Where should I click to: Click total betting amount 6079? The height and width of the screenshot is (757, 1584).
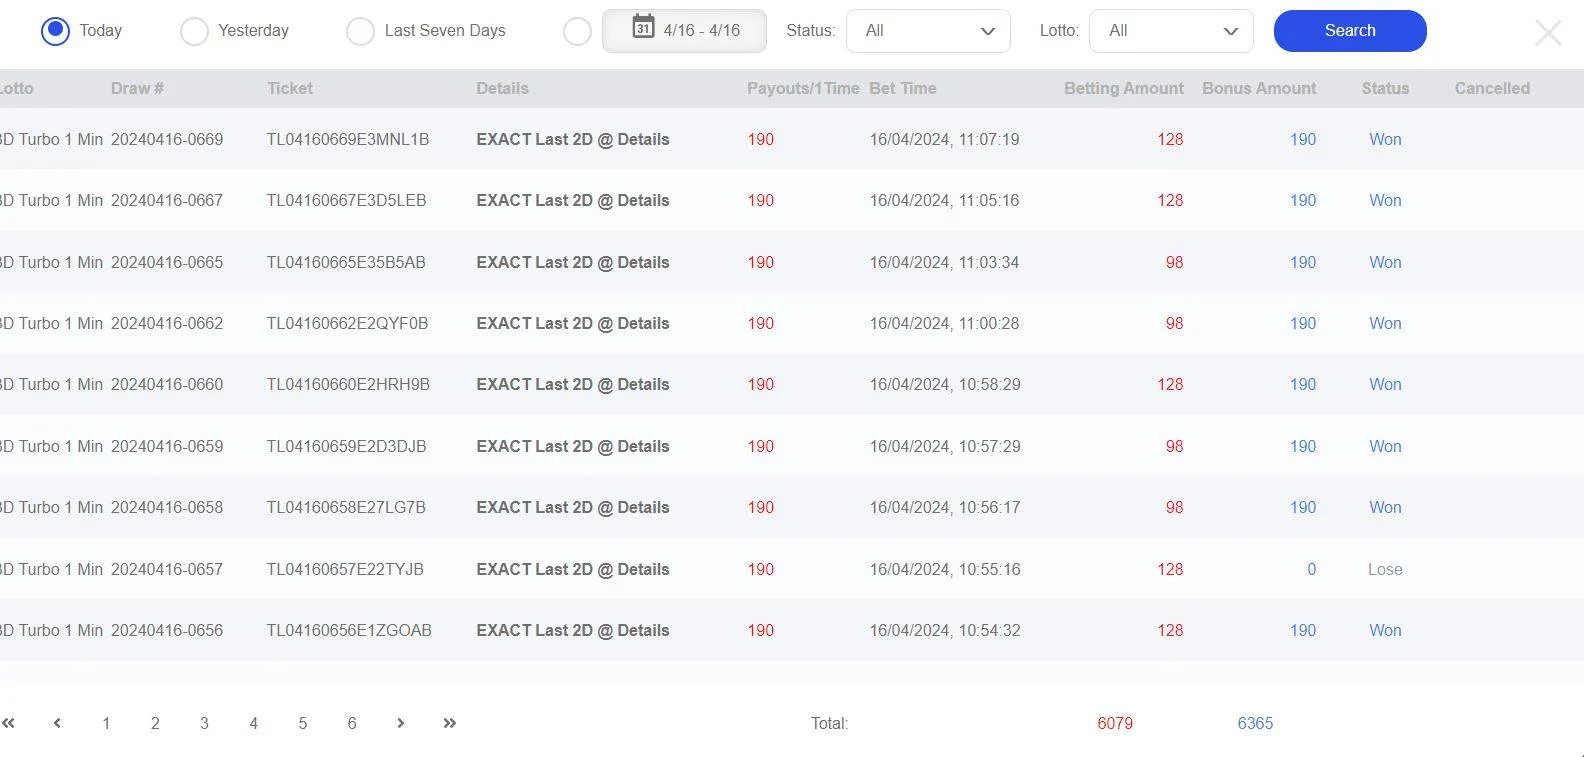[x=1115, y=723]
